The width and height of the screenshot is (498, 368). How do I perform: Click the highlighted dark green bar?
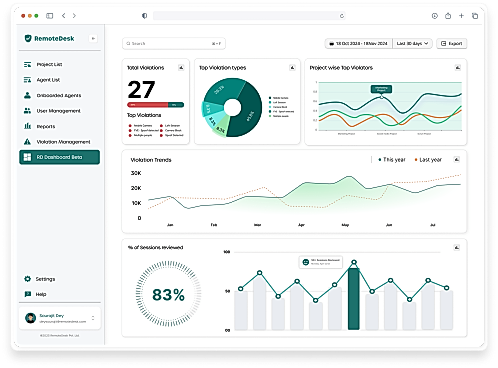[x=354, y=299]
